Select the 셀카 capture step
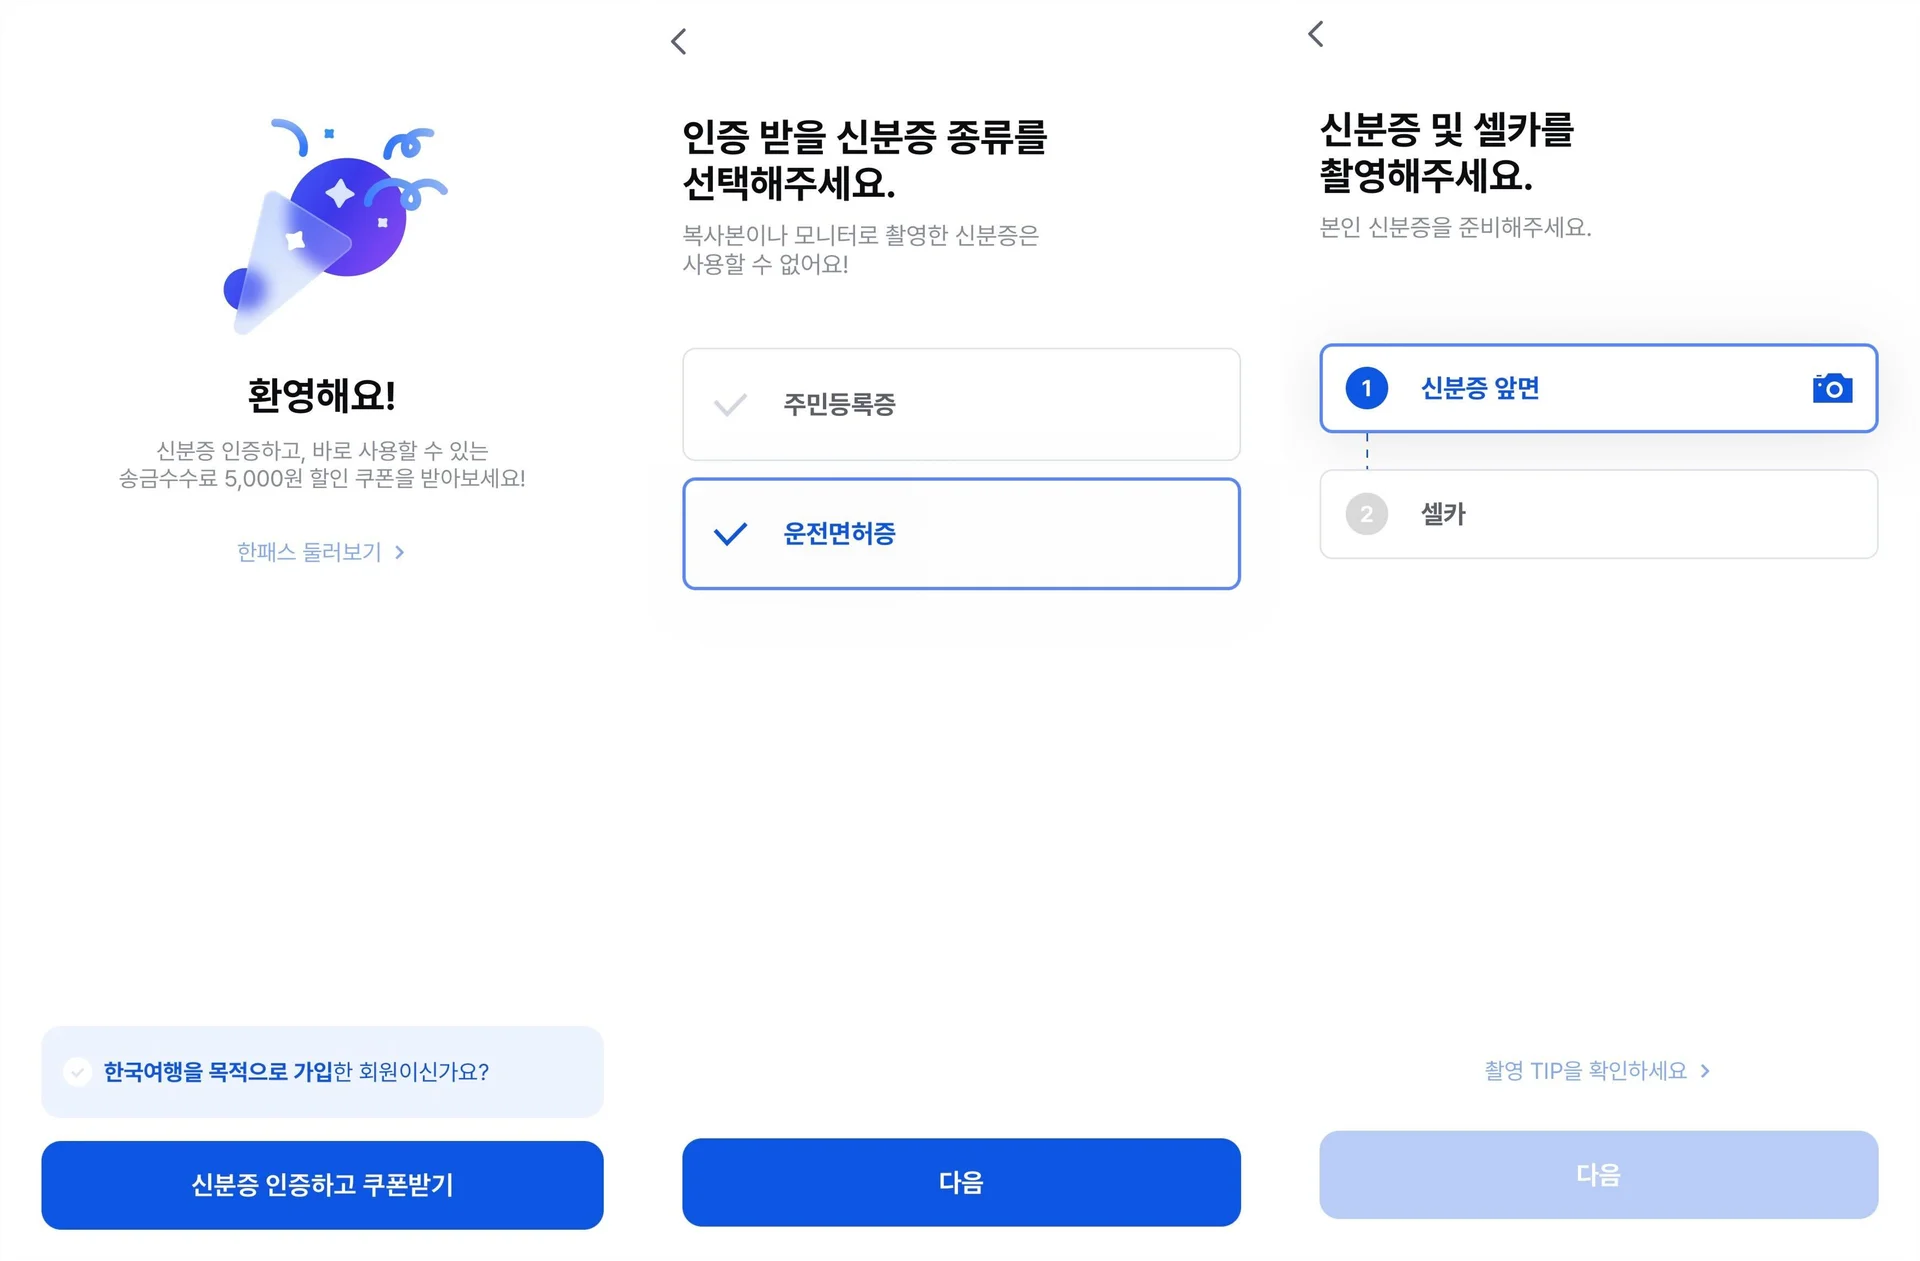Viewport: 1920px width, 1261px height. [1597, 514]
